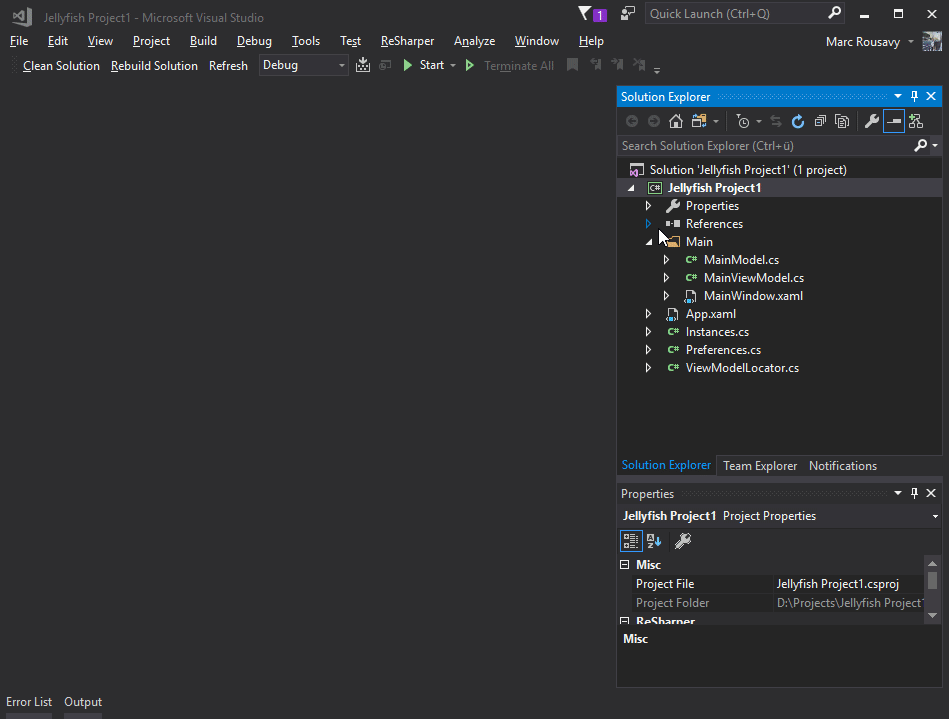Pin the Properties panel
Viewport: 949px width, 719px height.
[x=915, y=493]
